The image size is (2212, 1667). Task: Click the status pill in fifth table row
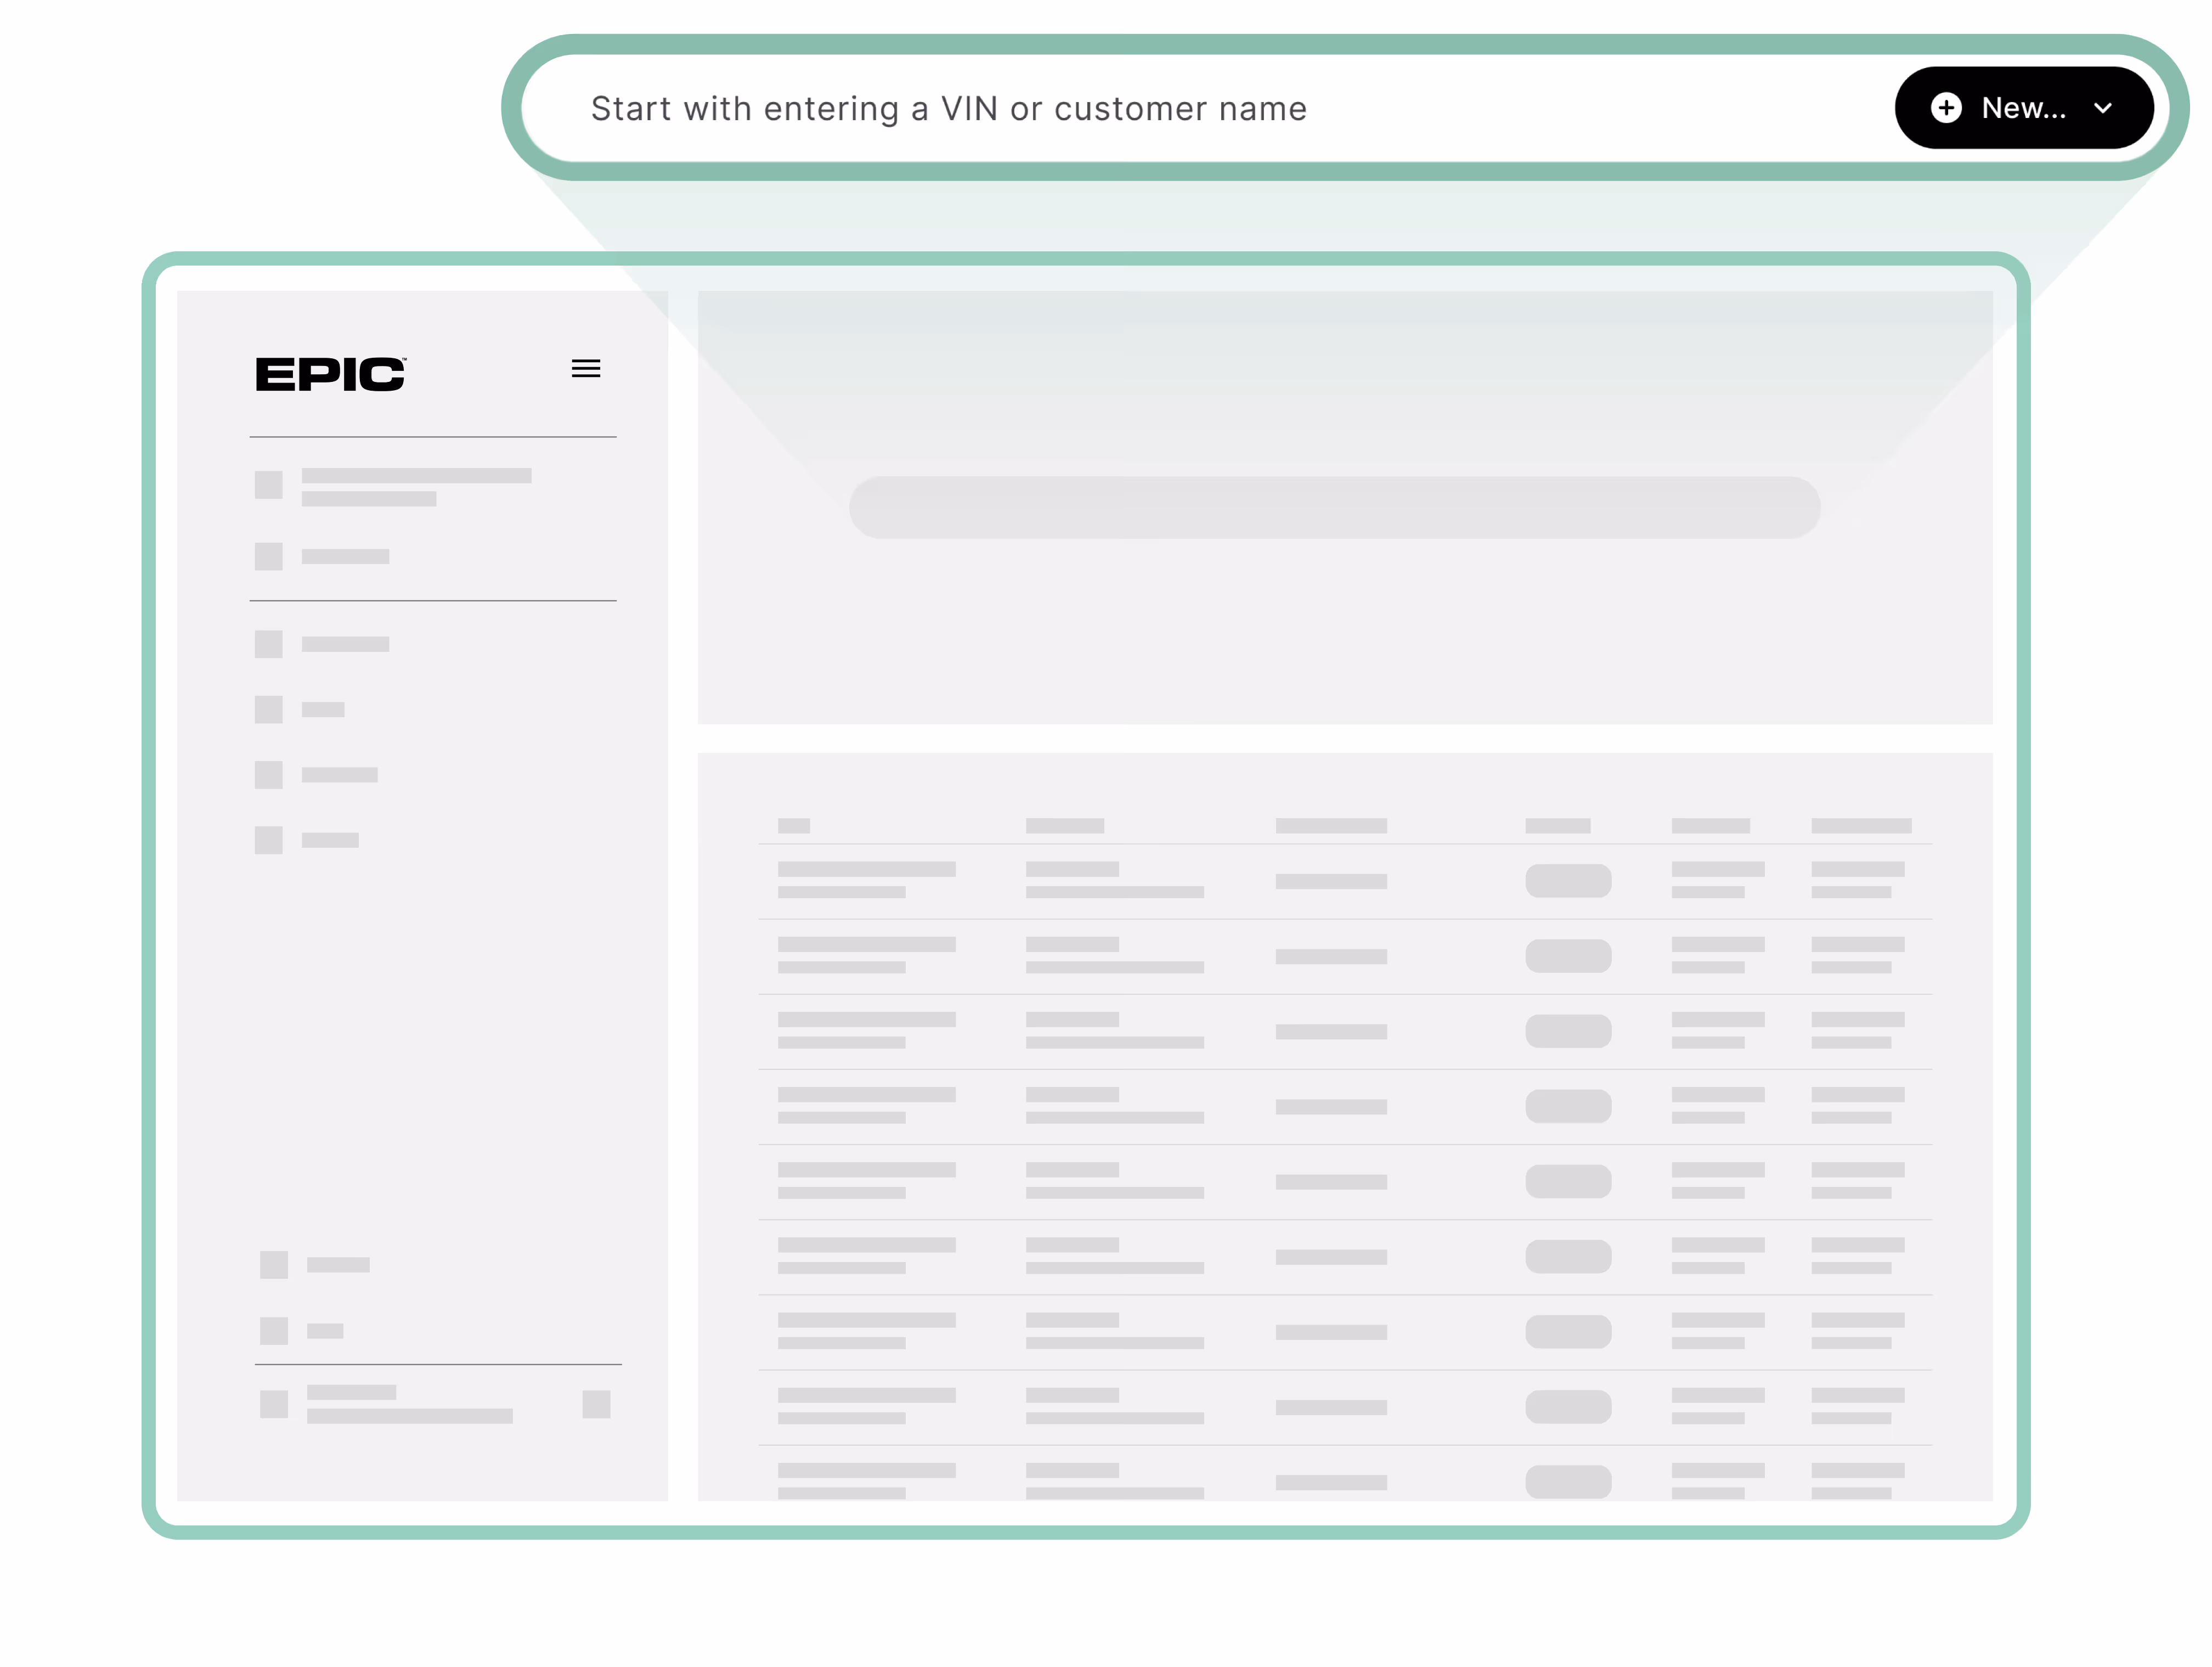click(1568, 1181)
